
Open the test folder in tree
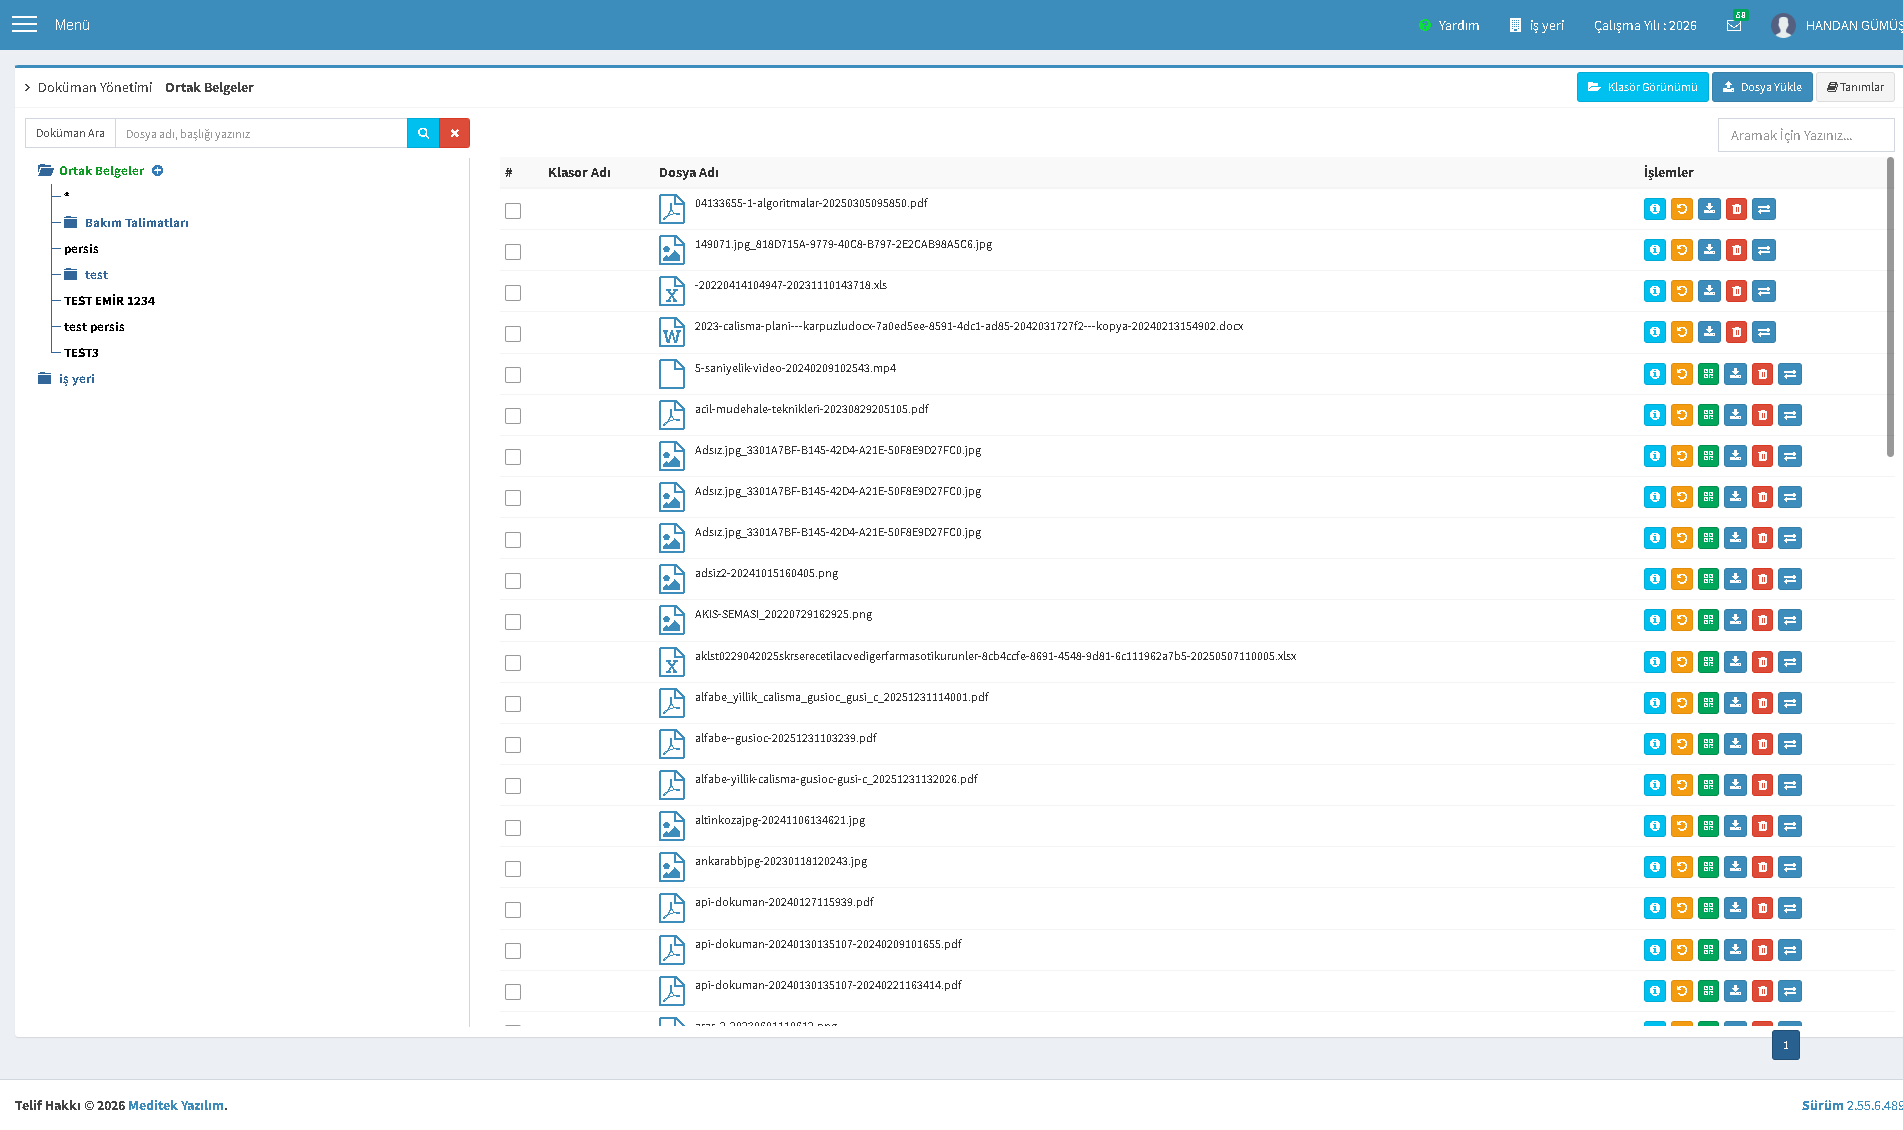coord(96,275)
